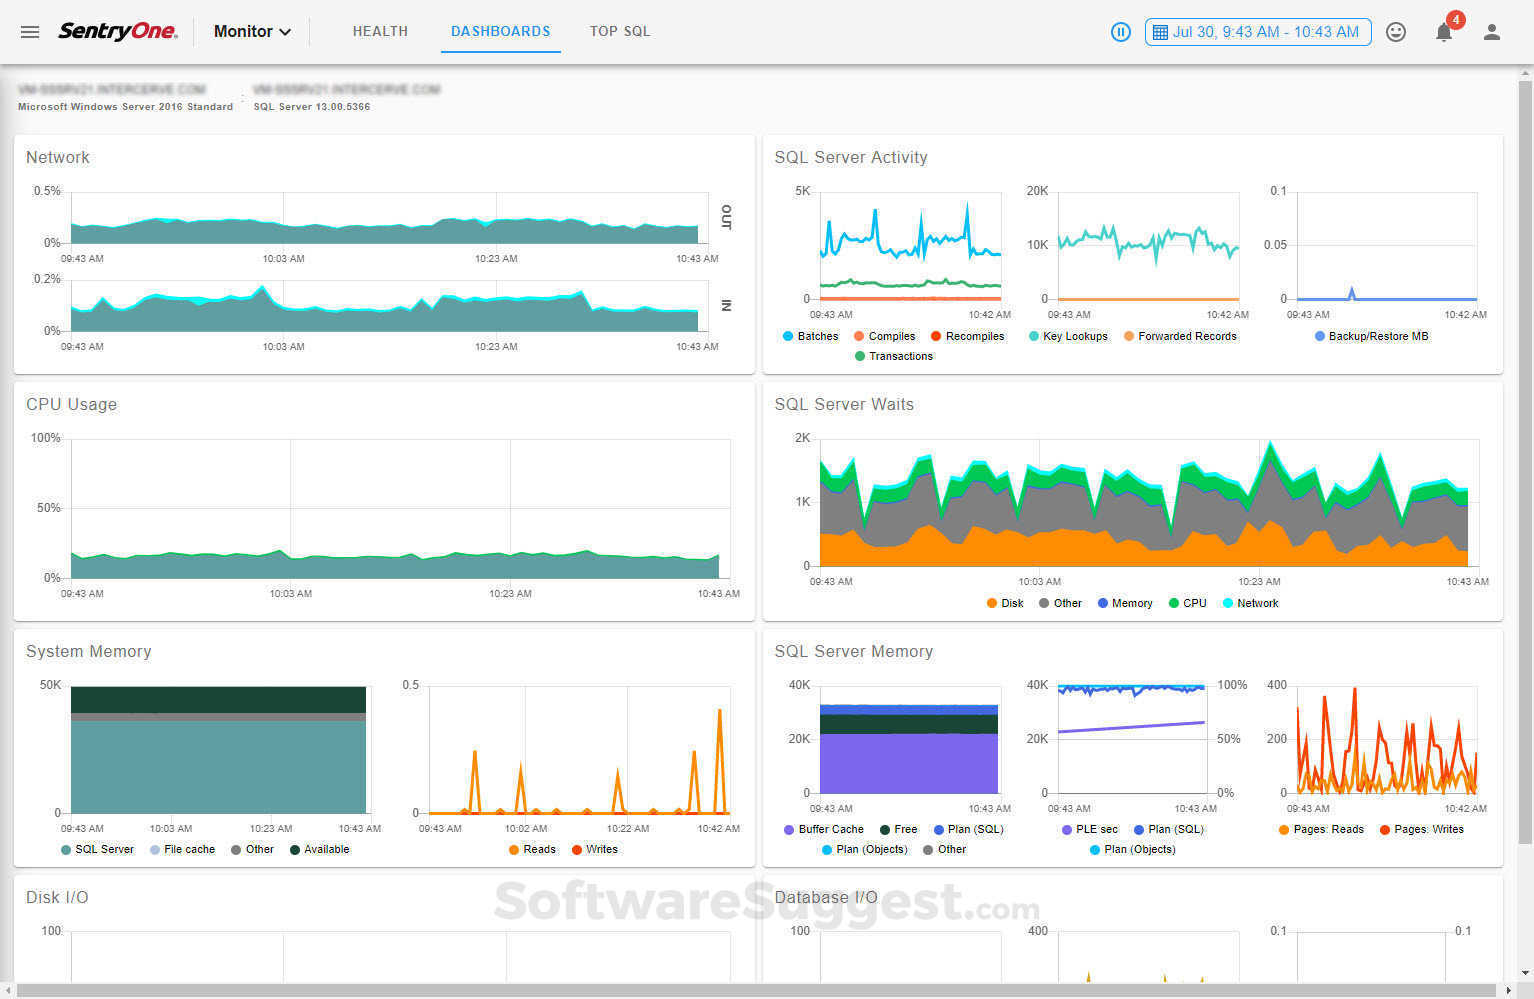
Task: Toggle the Buffer Cache legend entry
Action: [824, 829]
